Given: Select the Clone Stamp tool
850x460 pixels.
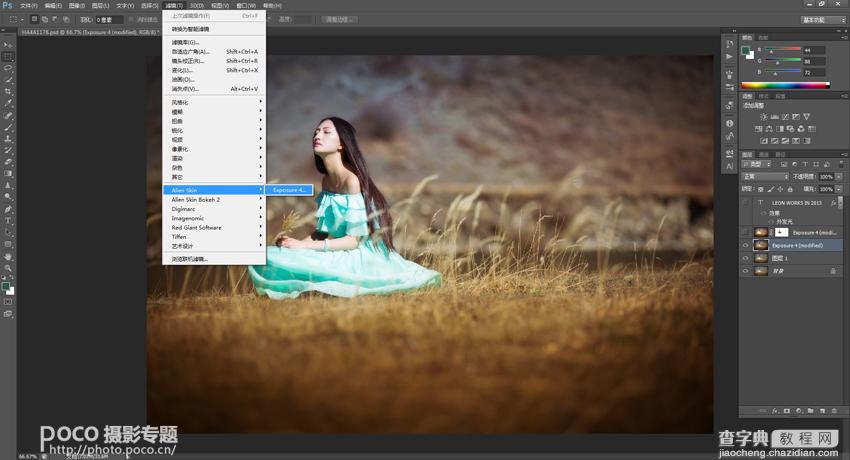Looking at the screenshot, I should tap(8, 139).
